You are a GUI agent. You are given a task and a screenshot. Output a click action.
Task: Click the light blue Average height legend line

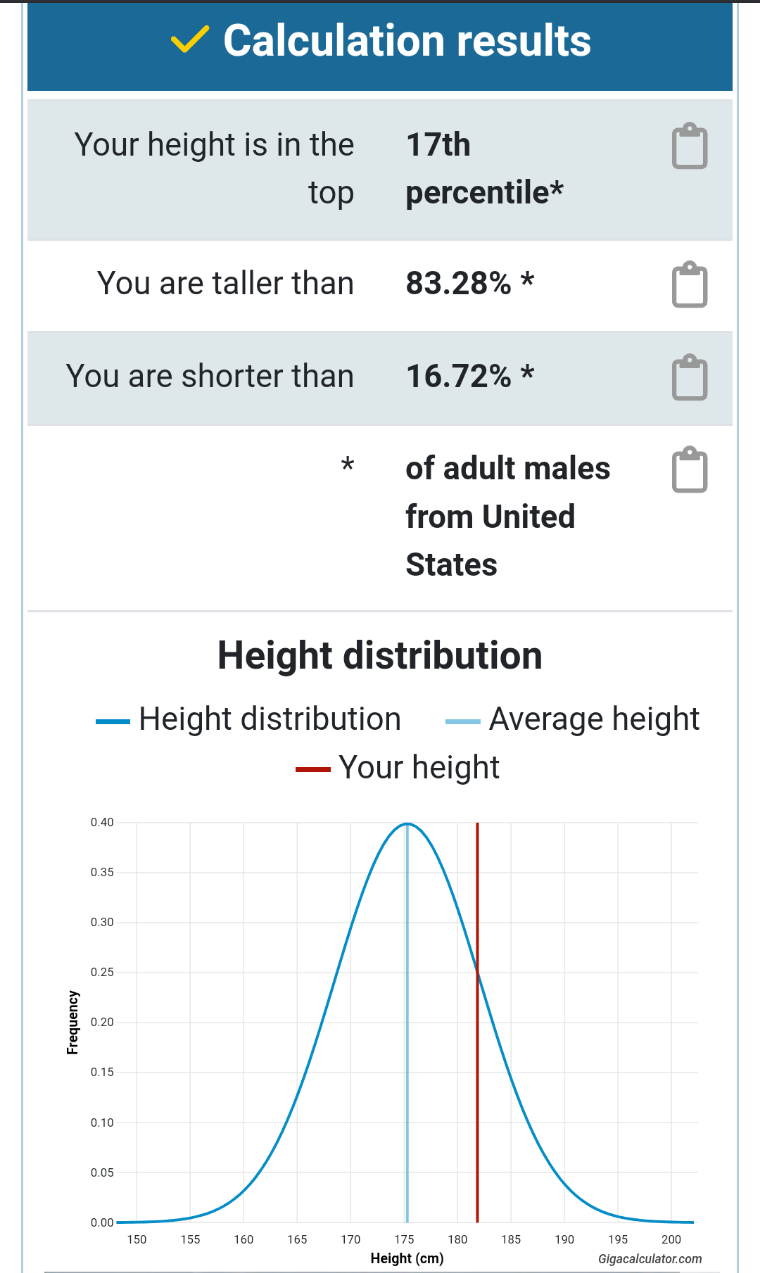coord(463,720)
